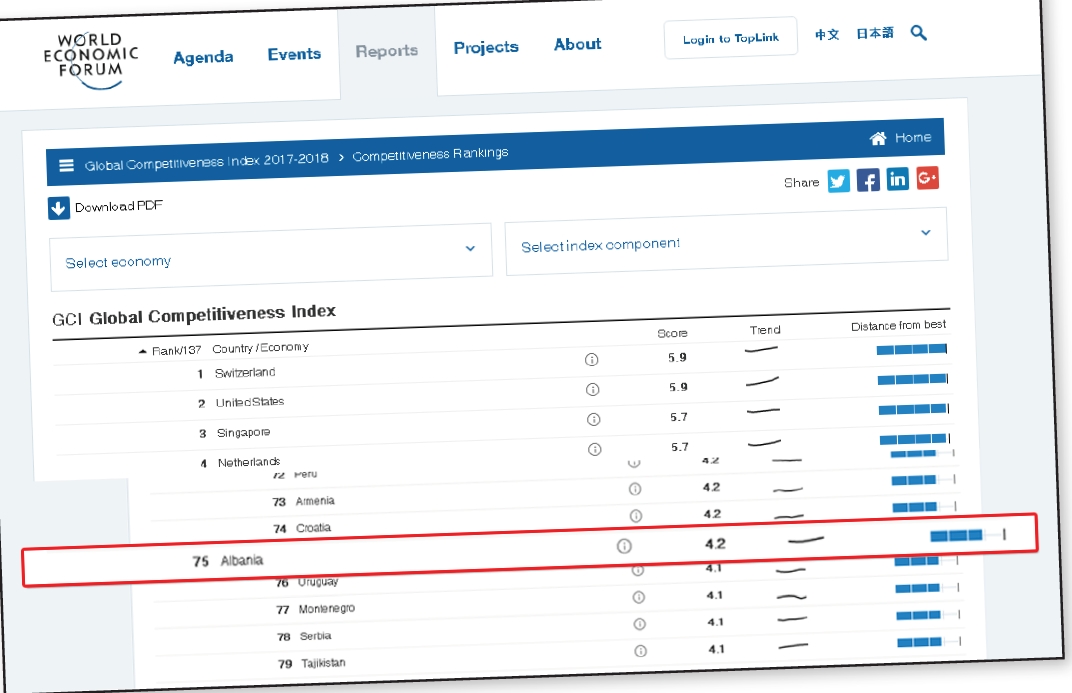
Task: Click Albania's distance from best bar
Action: 957,536
